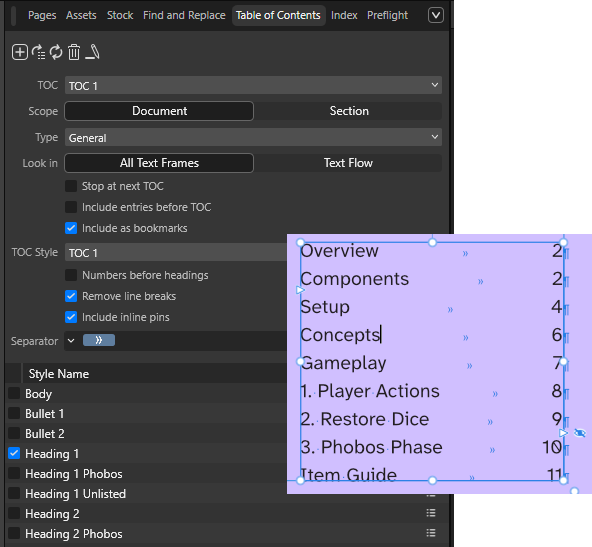
Task: Insert a new table of contents
Action: [20, 52]
